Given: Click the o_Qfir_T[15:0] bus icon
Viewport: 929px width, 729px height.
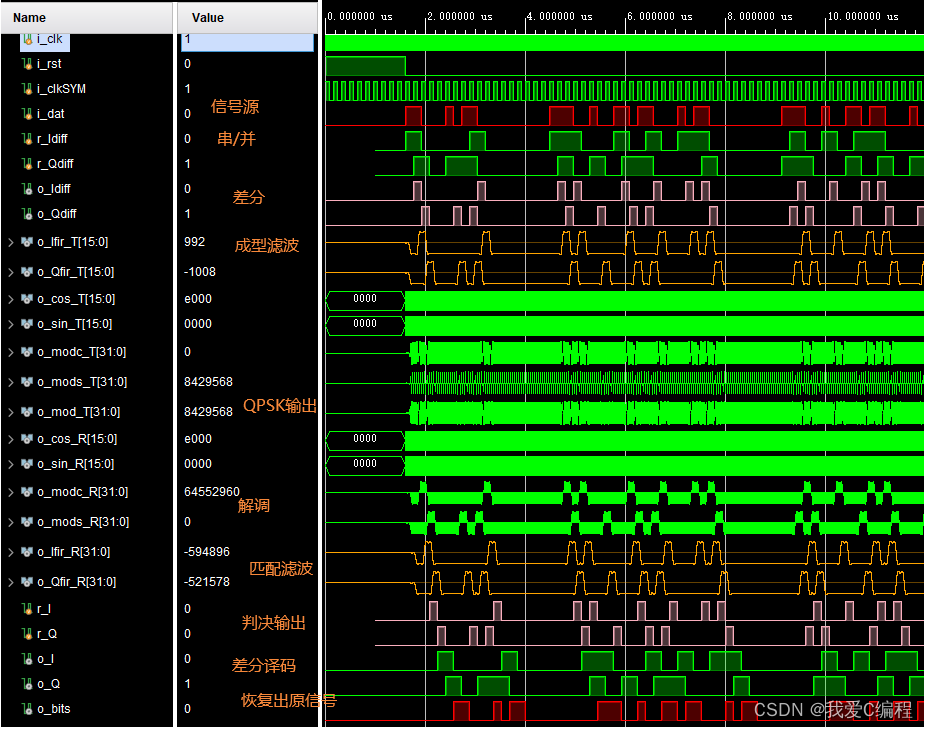Looking at the screenshot, I should (x=27, y=272).
